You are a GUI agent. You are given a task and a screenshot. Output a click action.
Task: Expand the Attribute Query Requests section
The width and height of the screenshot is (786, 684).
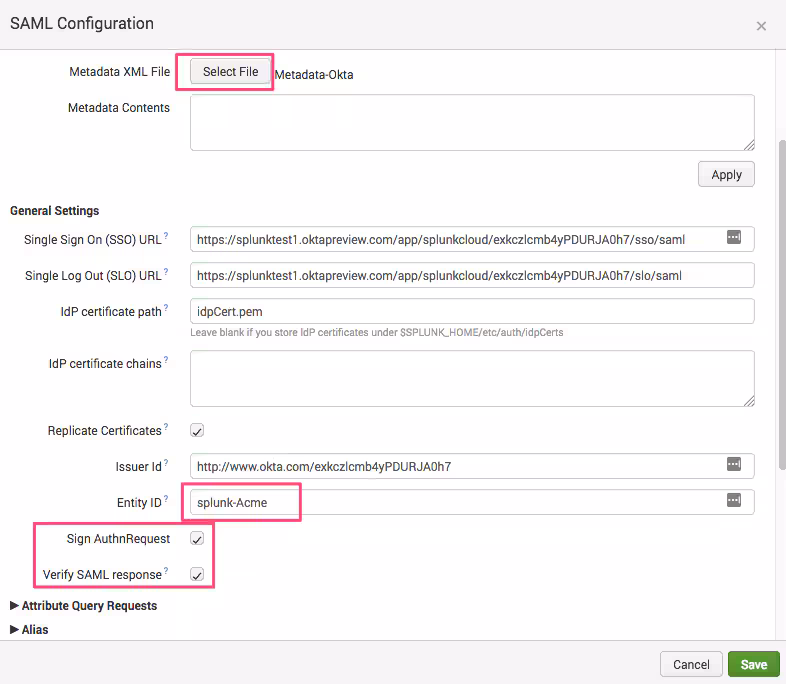click(83, 605)
